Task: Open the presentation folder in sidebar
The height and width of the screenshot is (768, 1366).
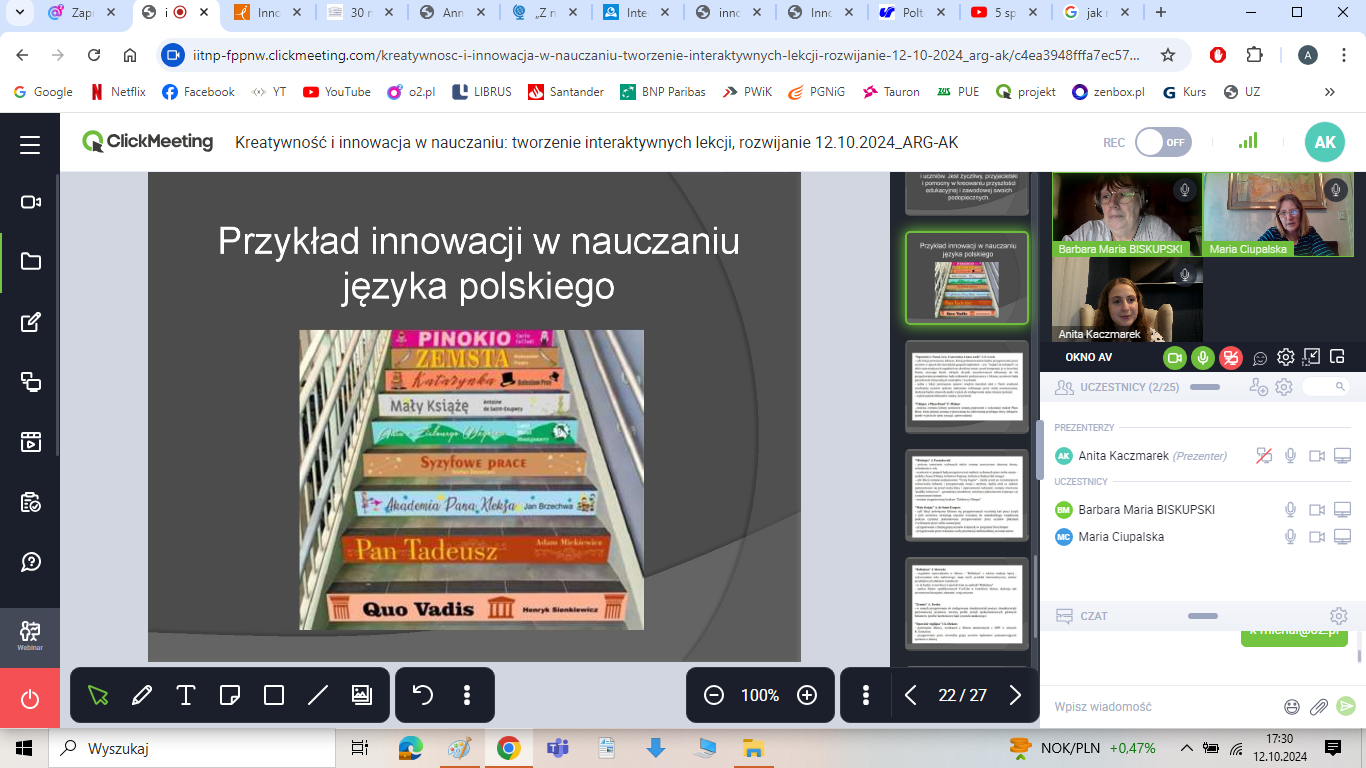Action: click(x=30, y=261)
